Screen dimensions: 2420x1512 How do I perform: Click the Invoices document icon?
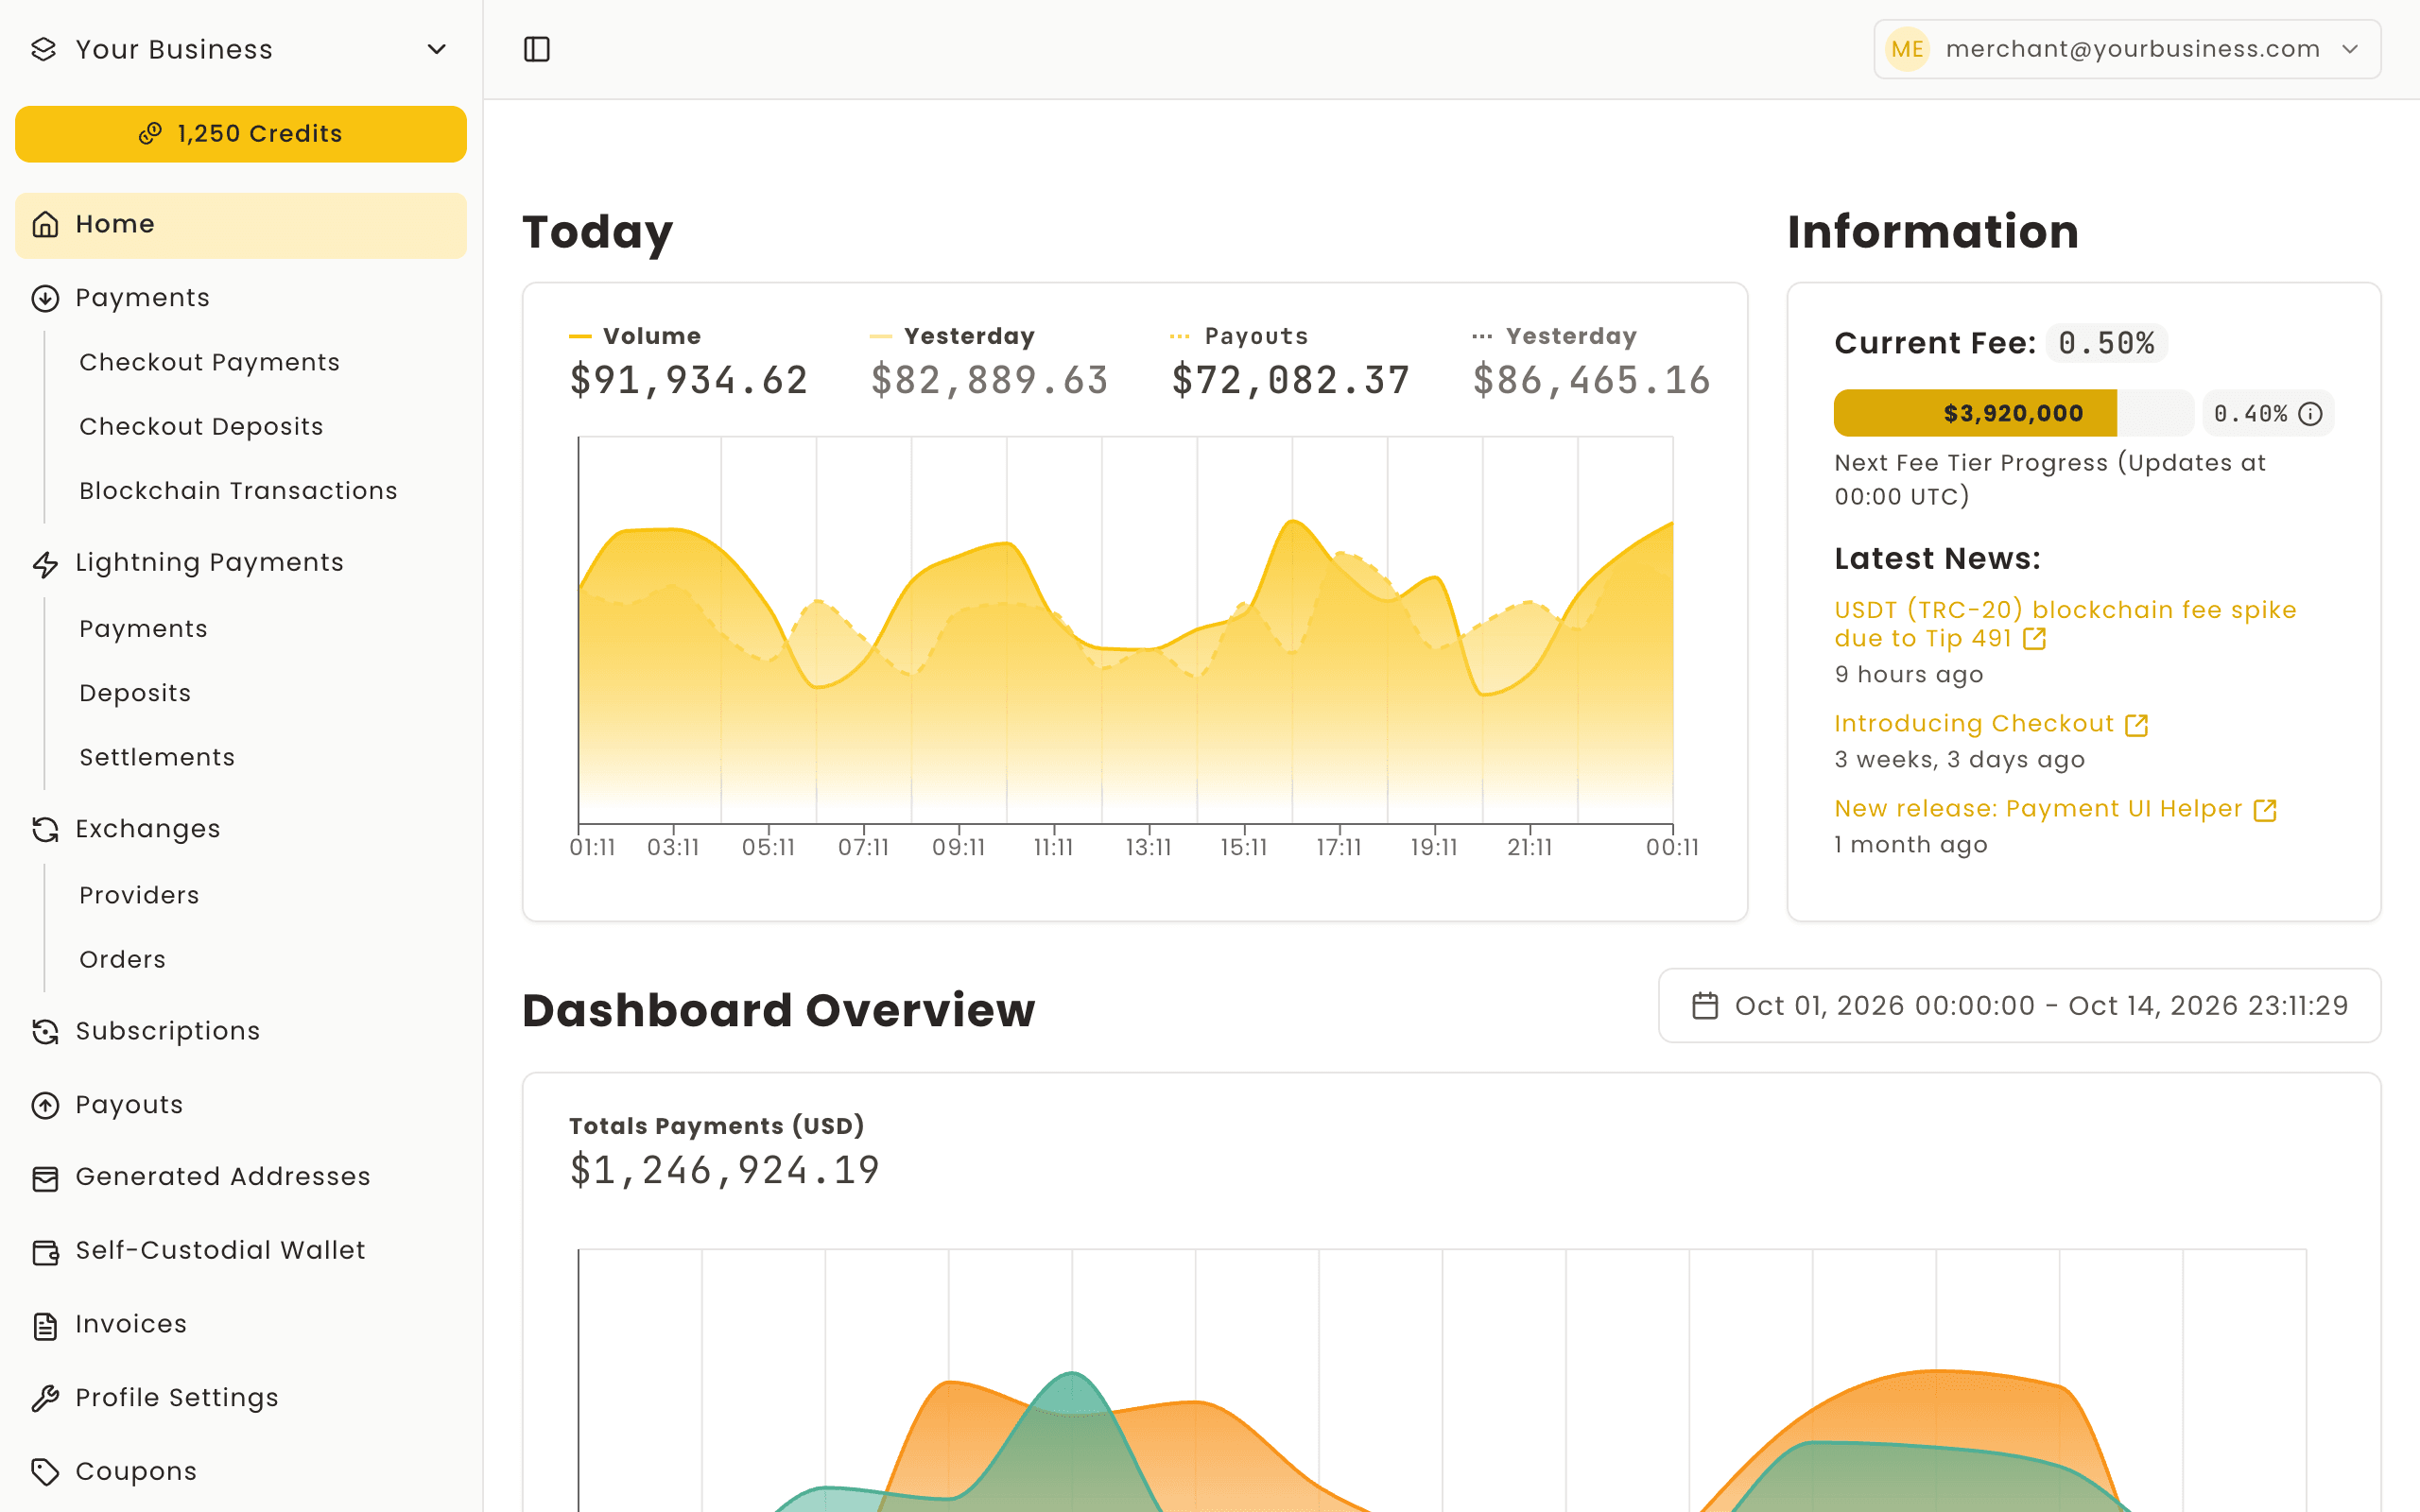click(x=45, y=1326)
